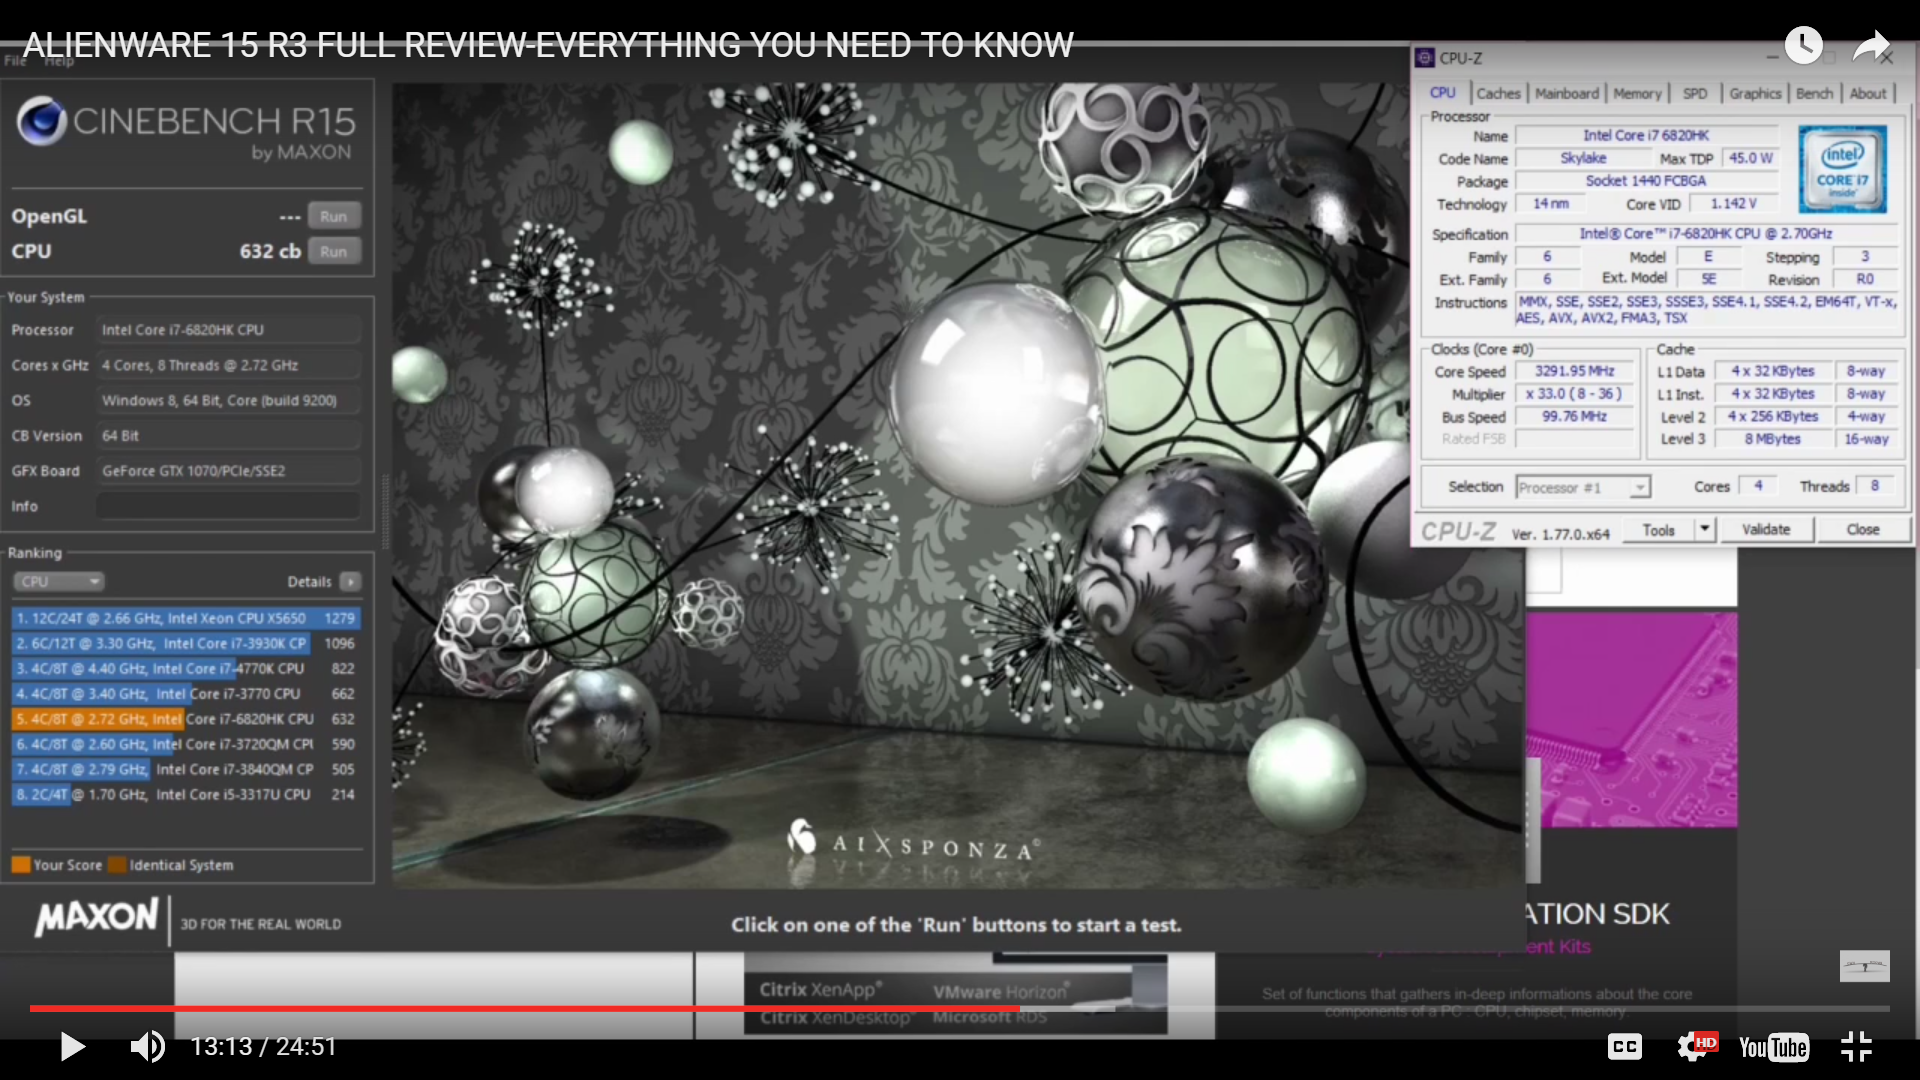Open Processor #1 selection dropdown
1920x1080 pixels.
[1583, 488]
